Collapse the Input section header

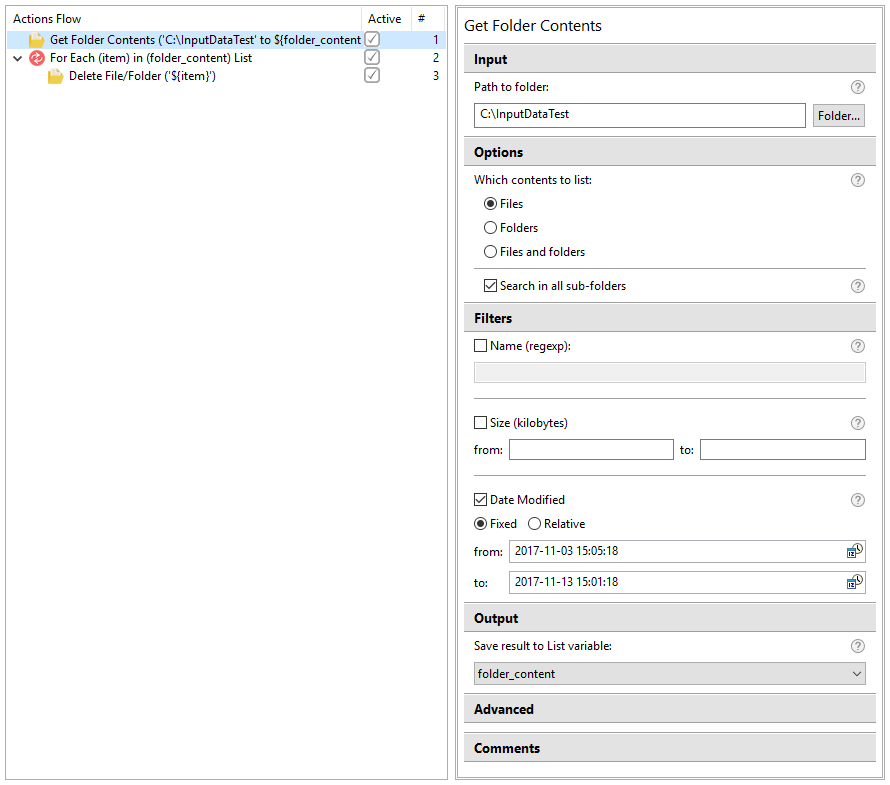point(670,59)
